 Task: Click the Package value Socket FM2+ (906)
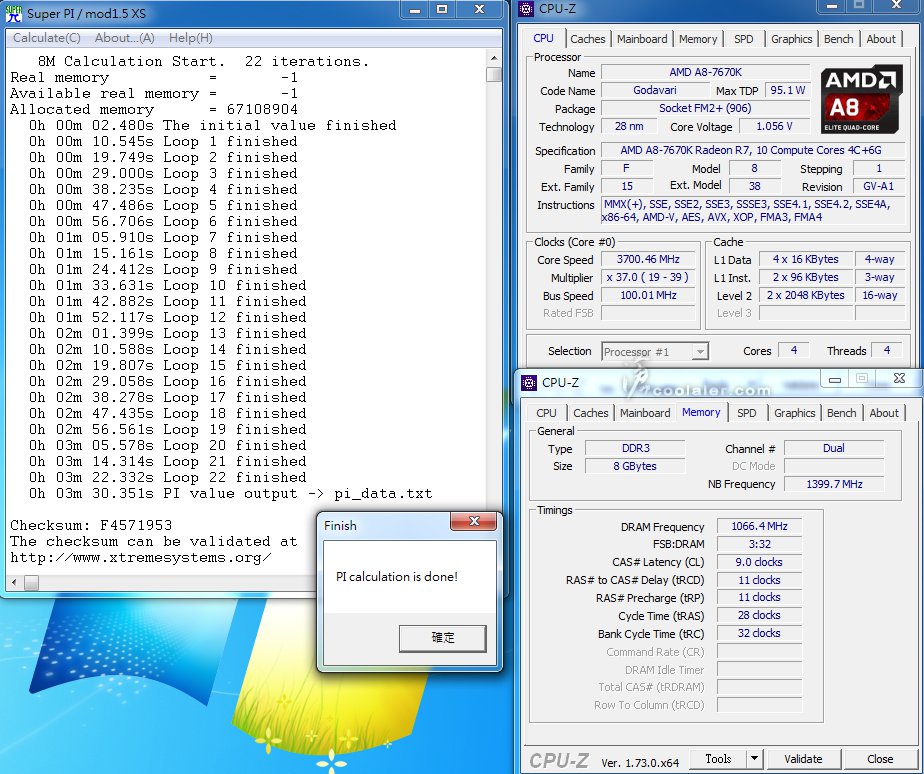click(x=705, y=108)
